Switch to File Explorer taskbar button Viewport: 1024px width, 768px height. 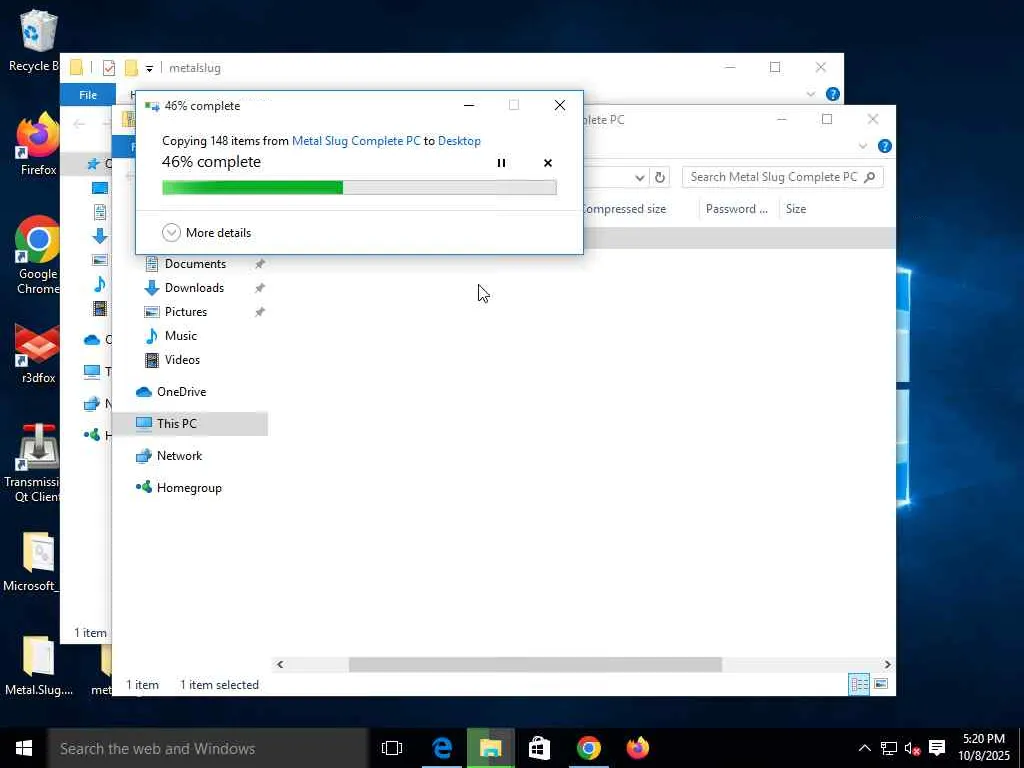pos(490,748)
